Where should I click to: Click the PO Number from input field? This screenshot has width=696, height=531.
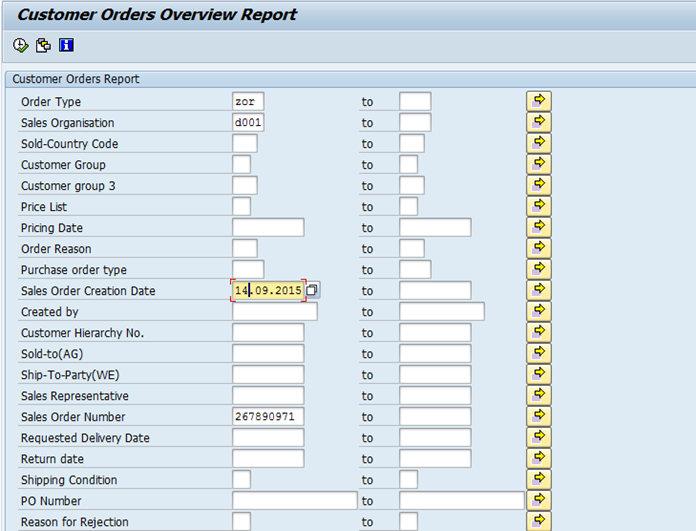(x=294, y=501)
